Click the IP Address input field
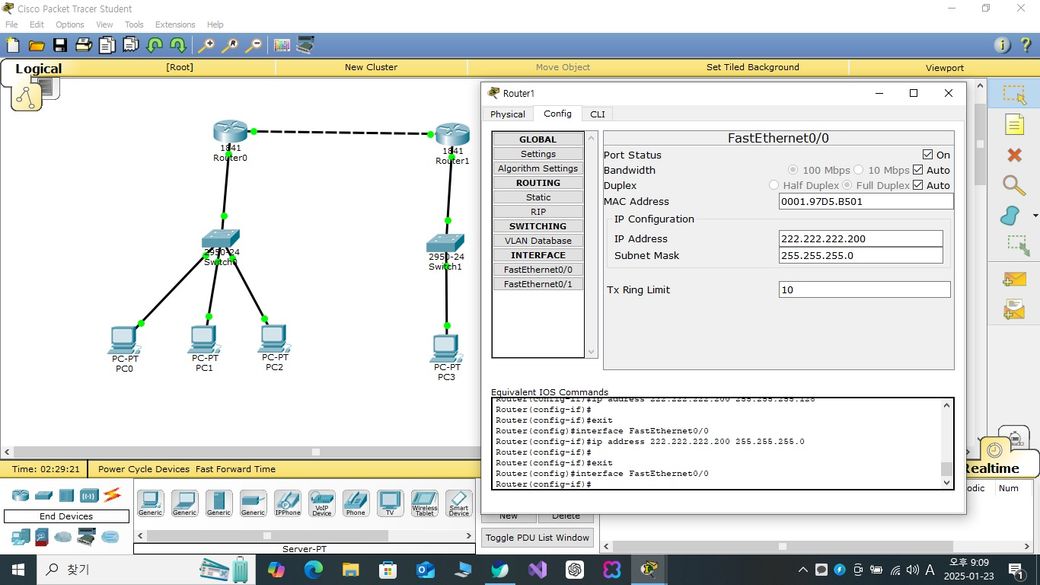Viewport: 1040px width, 585px height. [x=860, y=239]
